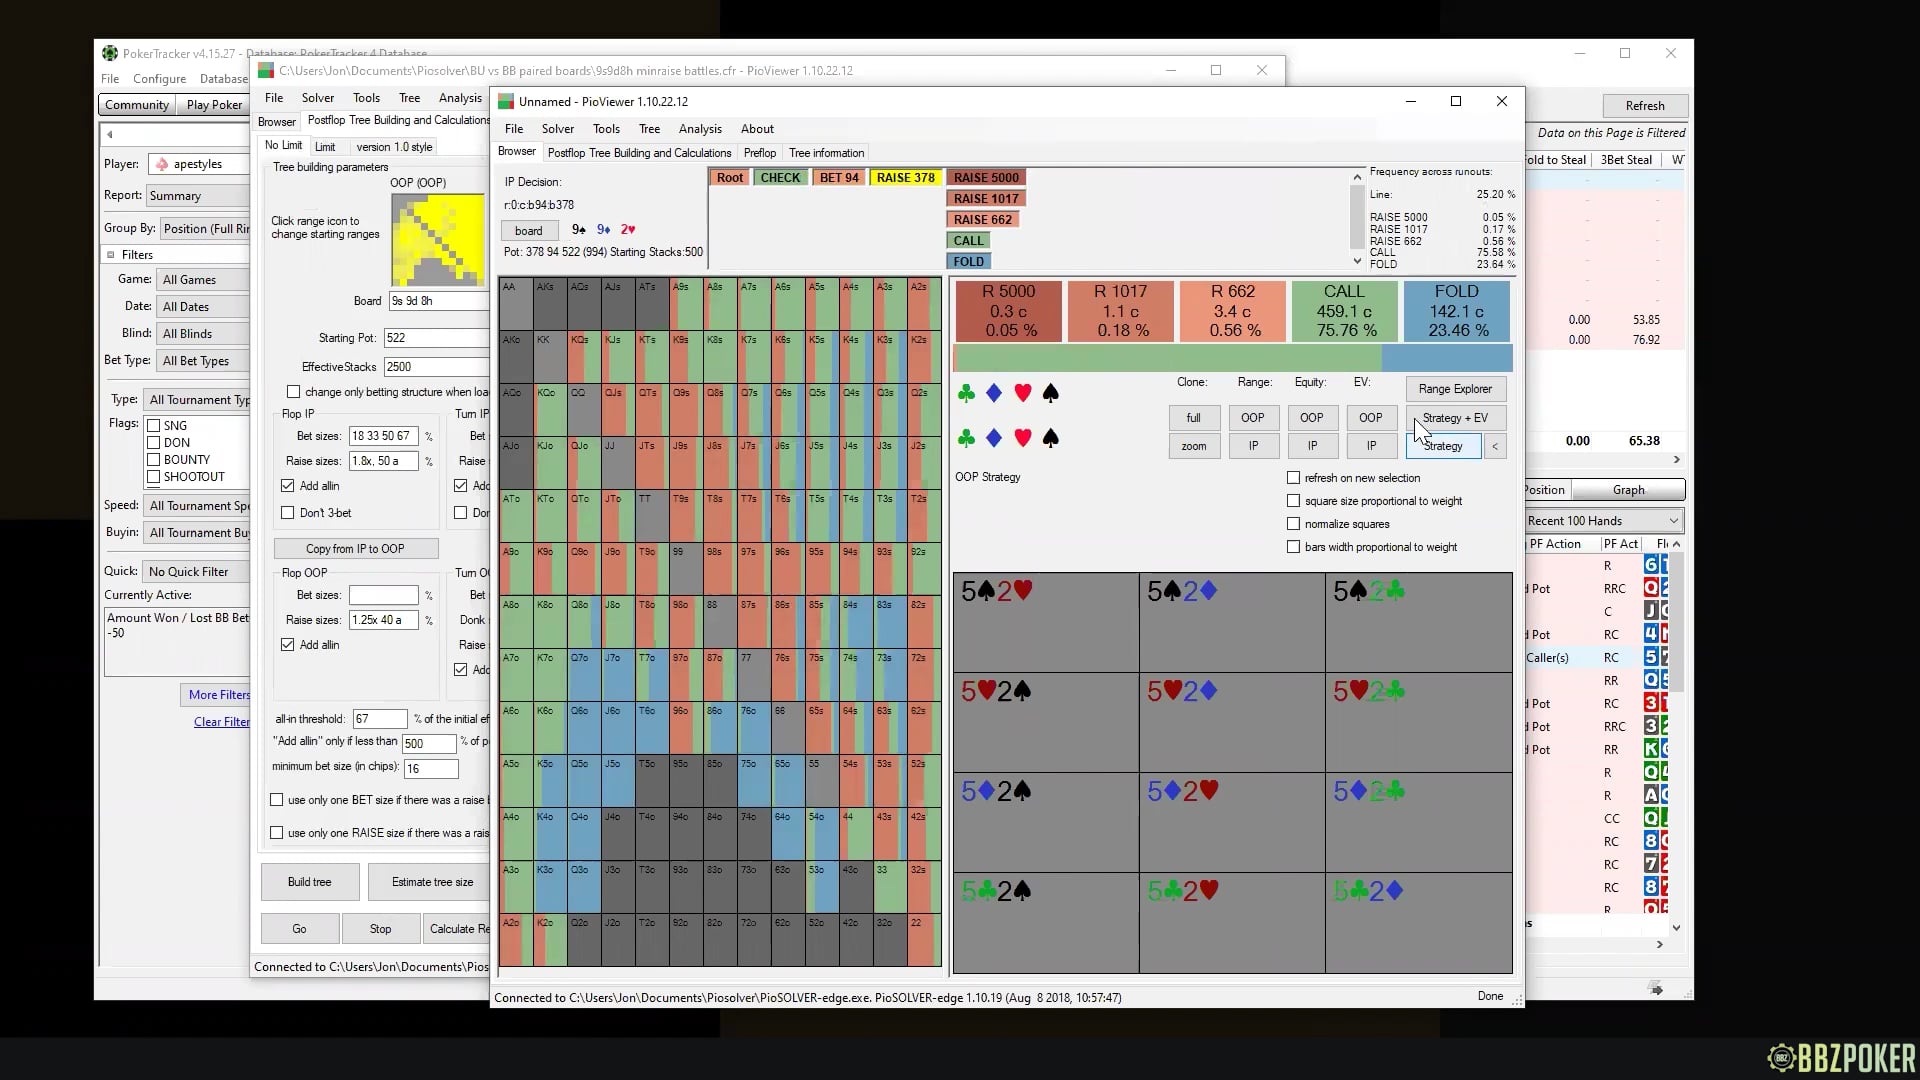
Task: Click the collapse '<' arrow next to Strategy
Action: tap(1495, 446)
